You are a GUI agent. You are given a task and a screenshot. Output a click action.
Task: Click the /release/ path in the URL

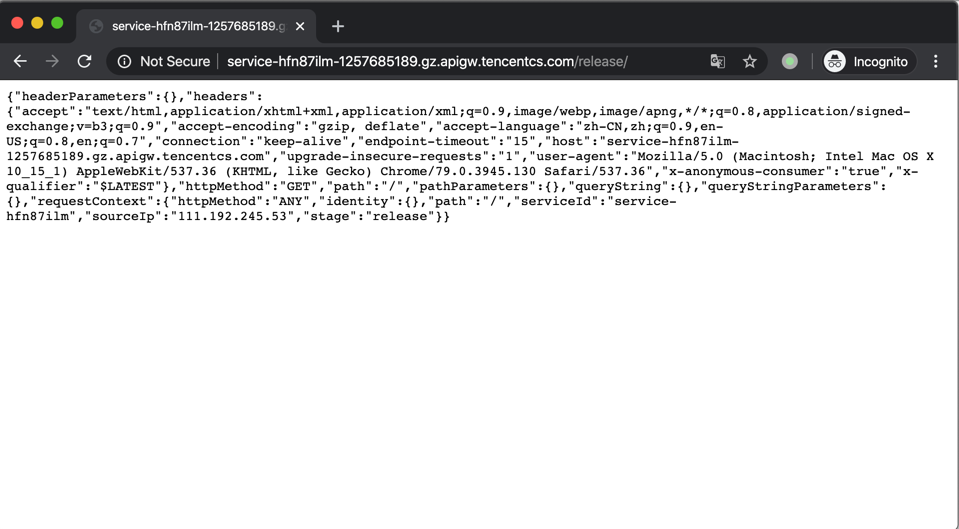601,61
